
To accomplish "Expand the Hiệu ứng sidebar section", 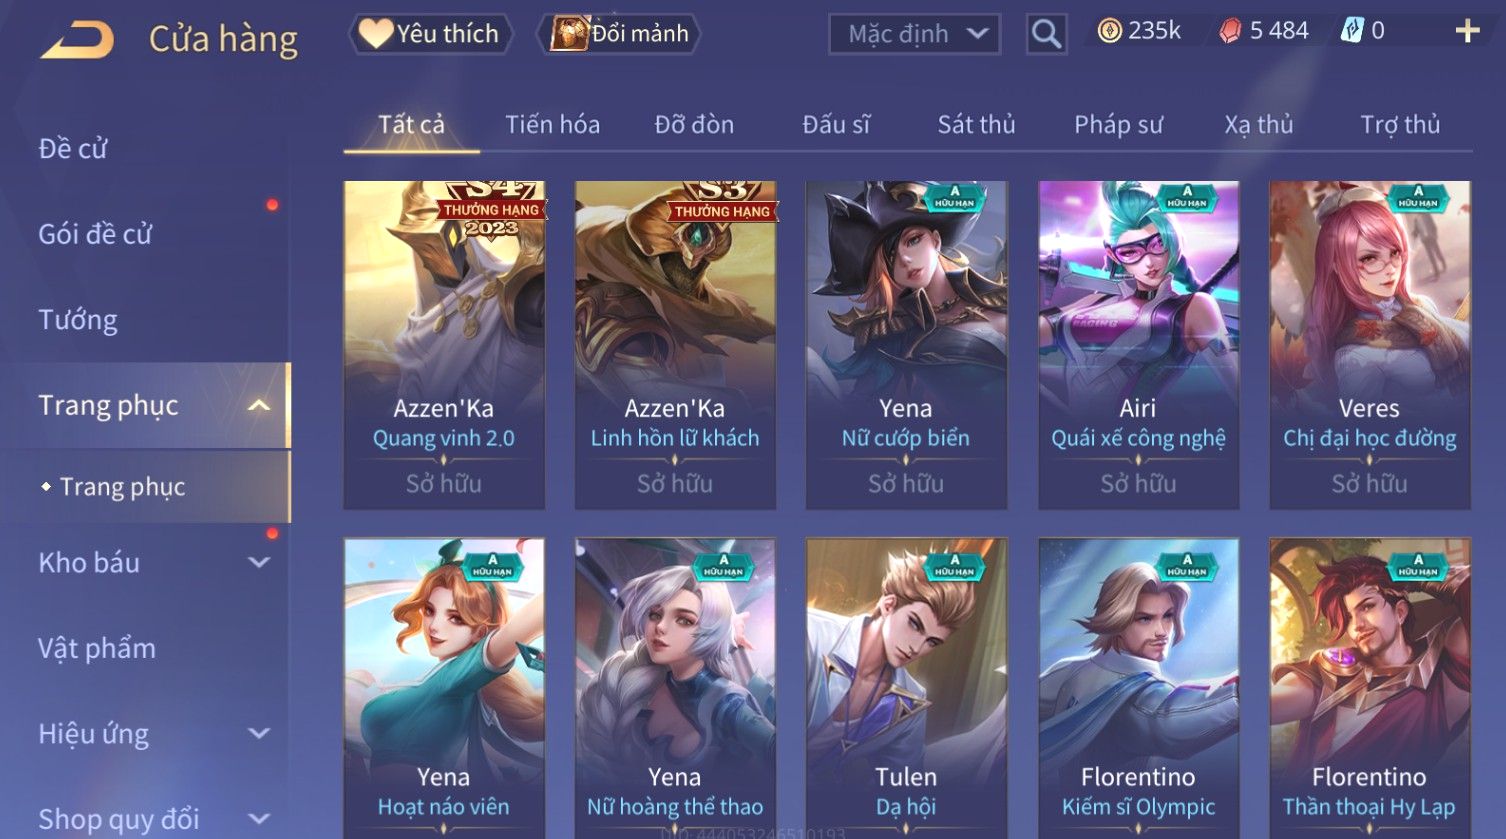I will [x=259, y=733].
